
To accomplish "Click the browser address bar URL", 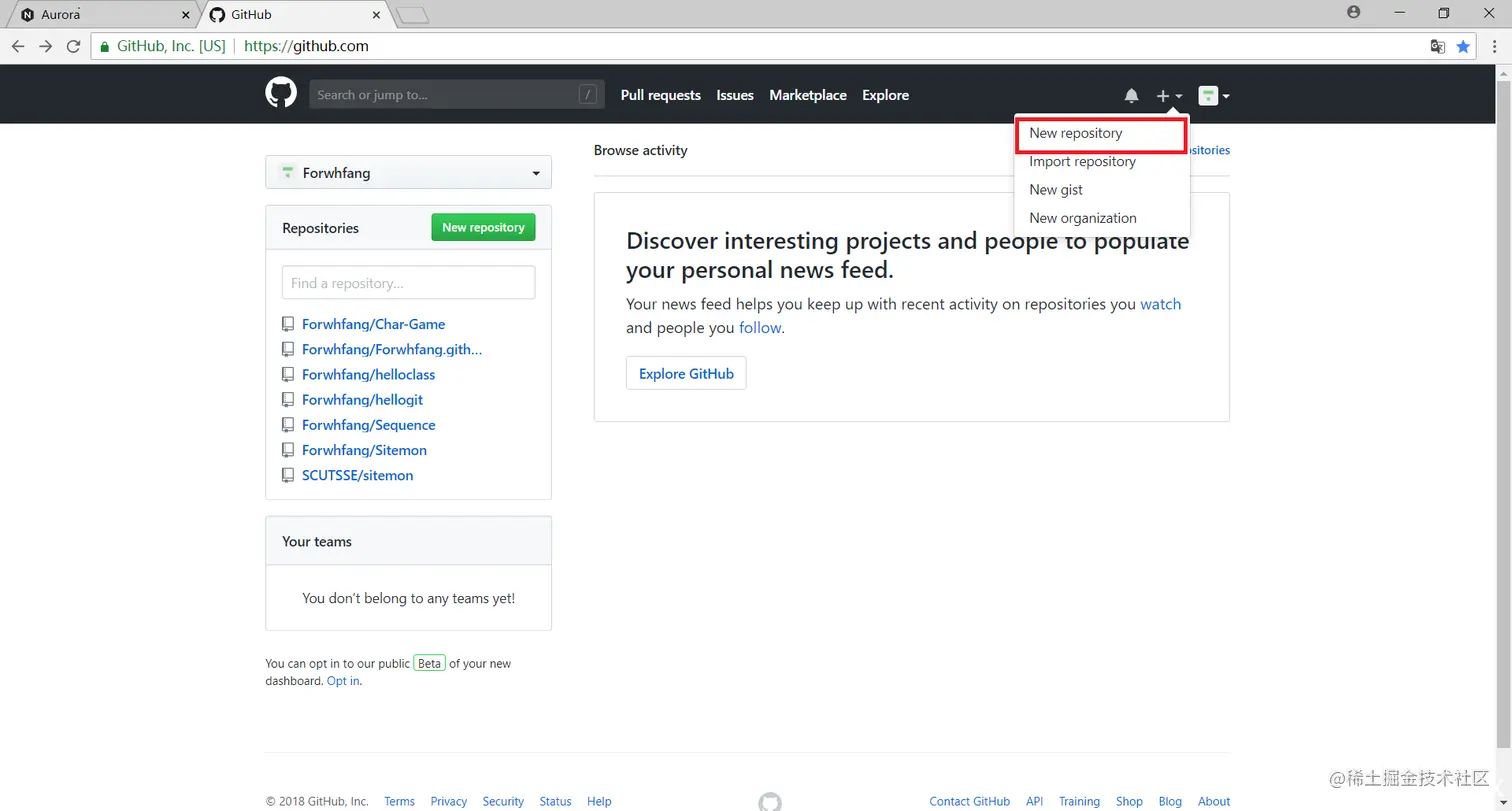I will coord(306,46).
